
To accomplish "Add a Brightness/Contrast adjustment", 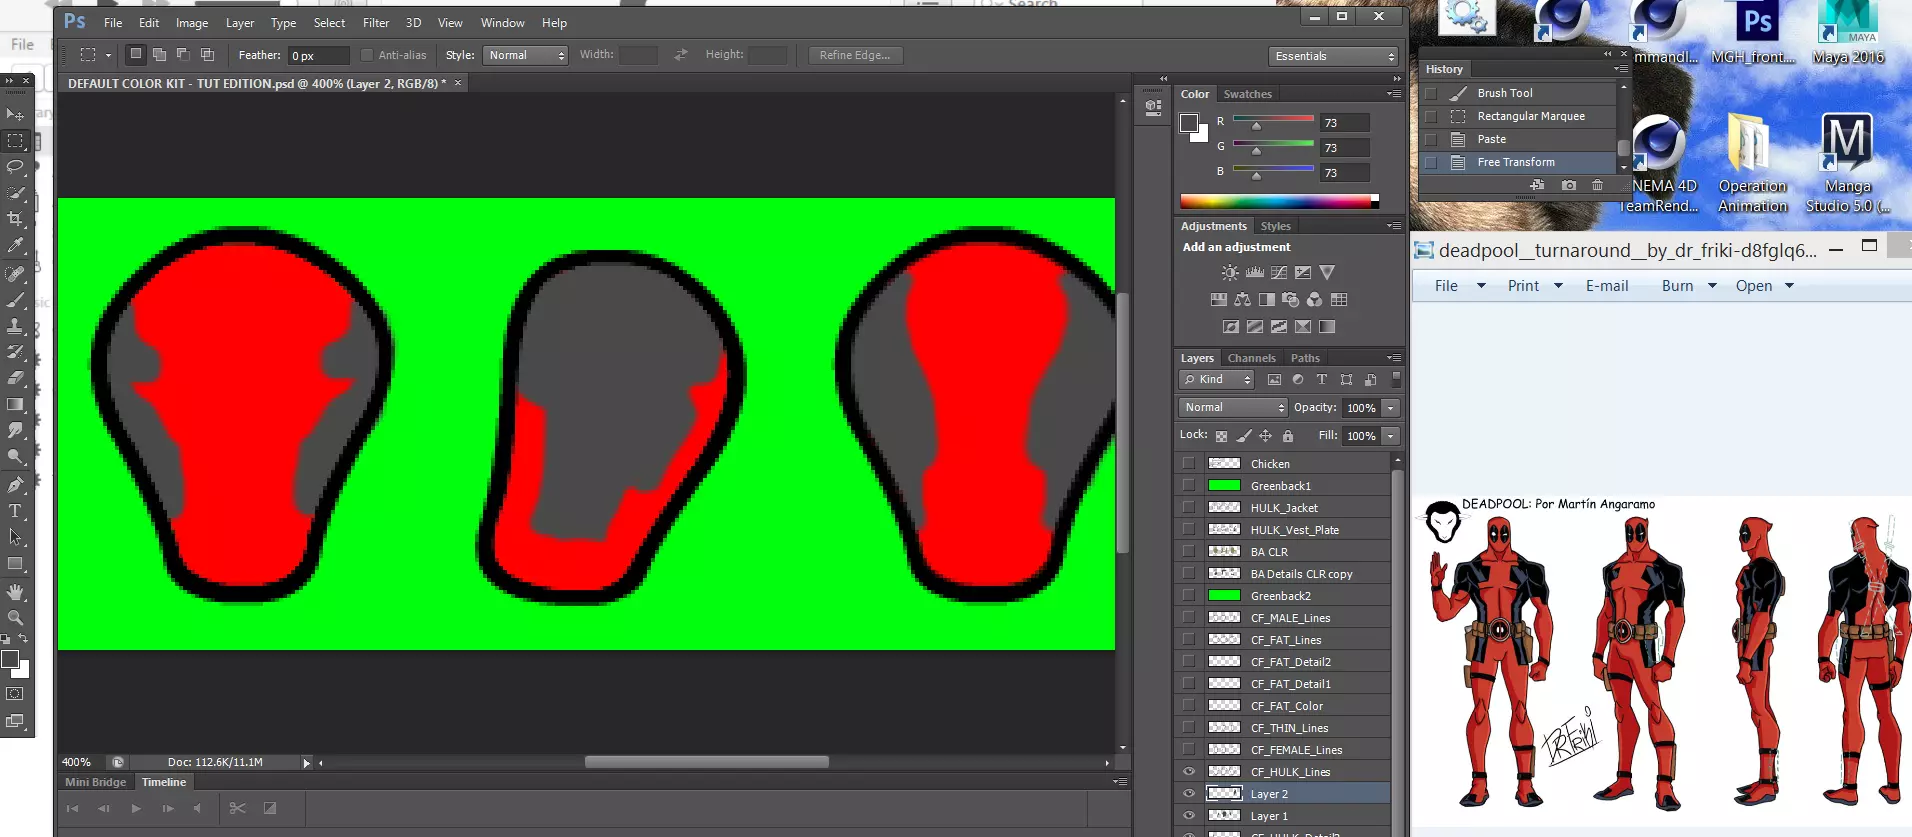I will [1230, 272].
